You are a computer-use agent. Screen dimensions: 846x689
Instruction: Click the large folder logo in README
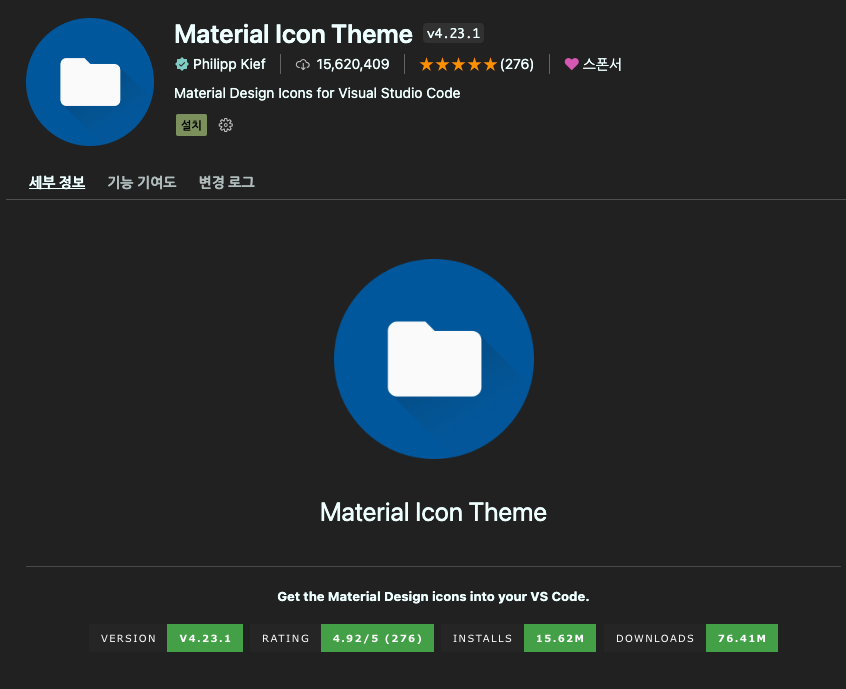434,359
